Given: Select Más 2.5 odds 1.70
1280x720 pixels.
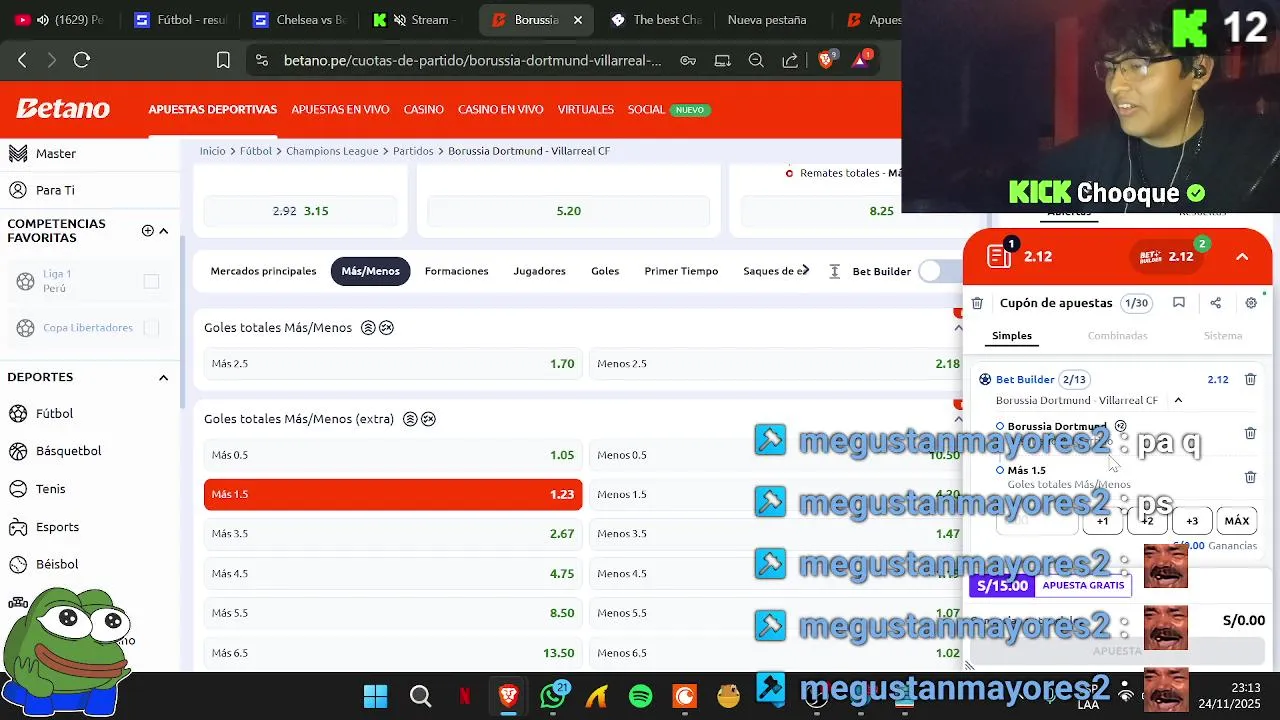Looking at the screenshot, I should point(393,363).
